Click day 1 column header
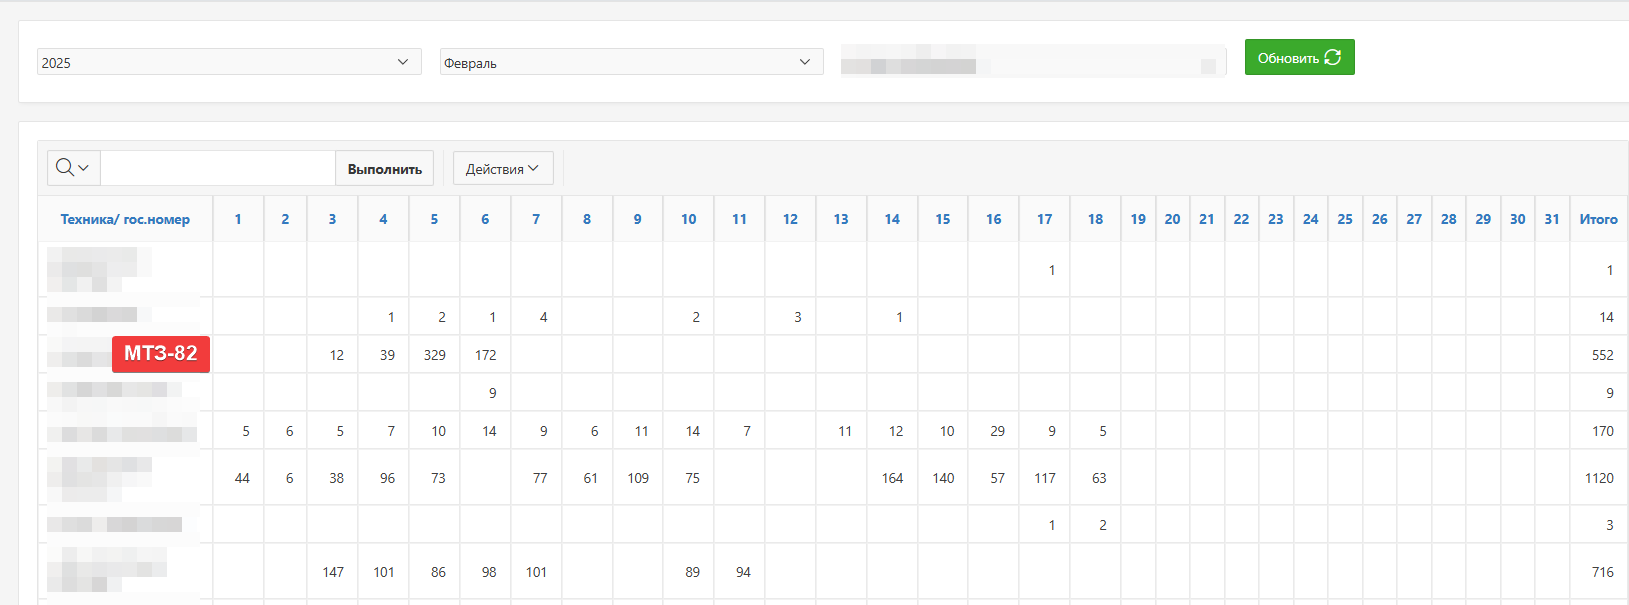This screenshot has height=605, width=1629. point(238,219)
